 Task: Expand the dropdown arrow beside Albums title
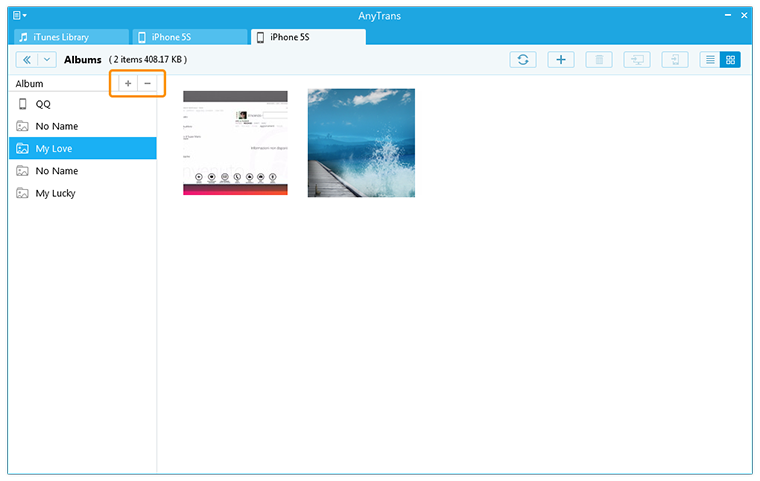[47, 60]
